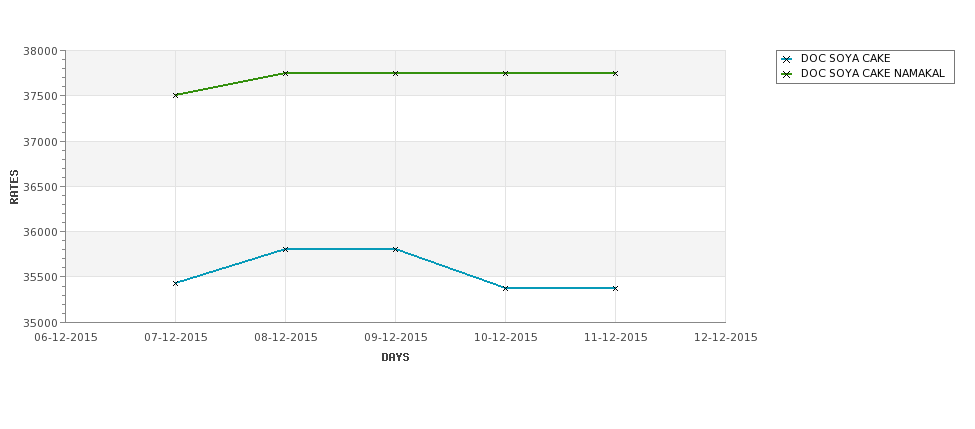975x429 pixels.
Task: Click the DOC SOYA CAKE NAMAKAL legend marker
Action: pyautogui.click(x=787, y=74)
